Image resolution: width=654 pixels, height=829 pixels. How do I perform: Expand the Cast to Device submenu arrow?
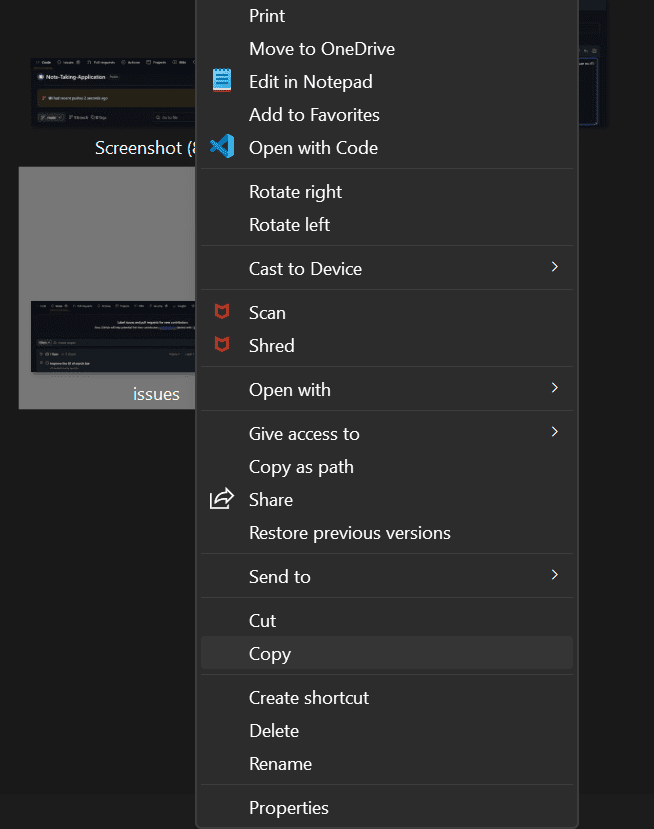click(555, 267)
